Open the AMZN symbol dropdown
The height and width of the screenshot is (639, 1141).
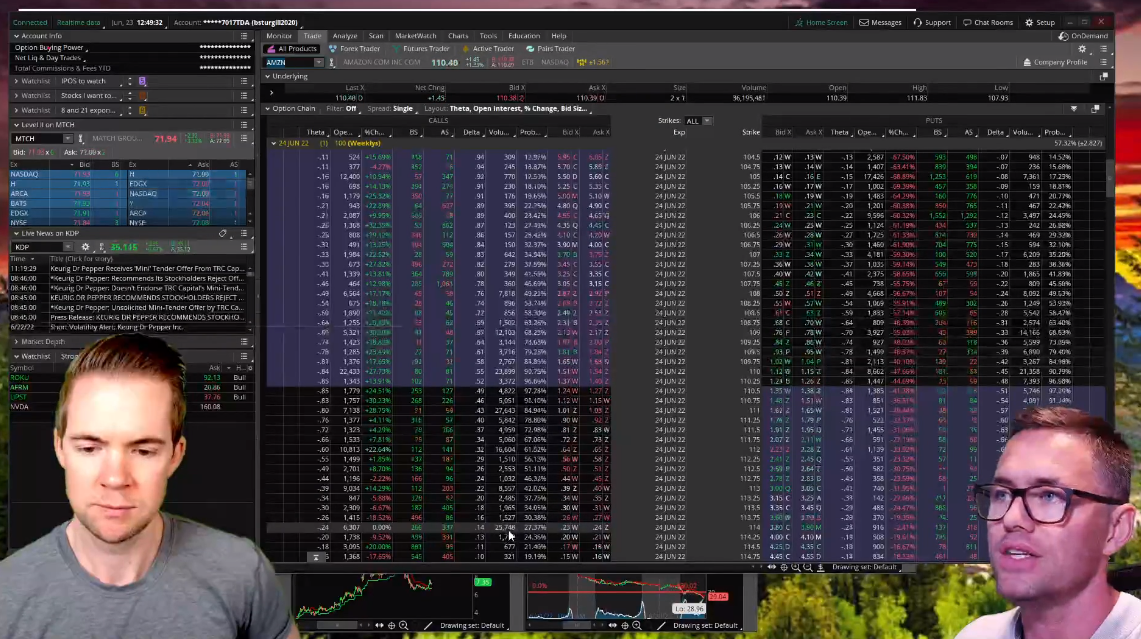tap(318, 63)
